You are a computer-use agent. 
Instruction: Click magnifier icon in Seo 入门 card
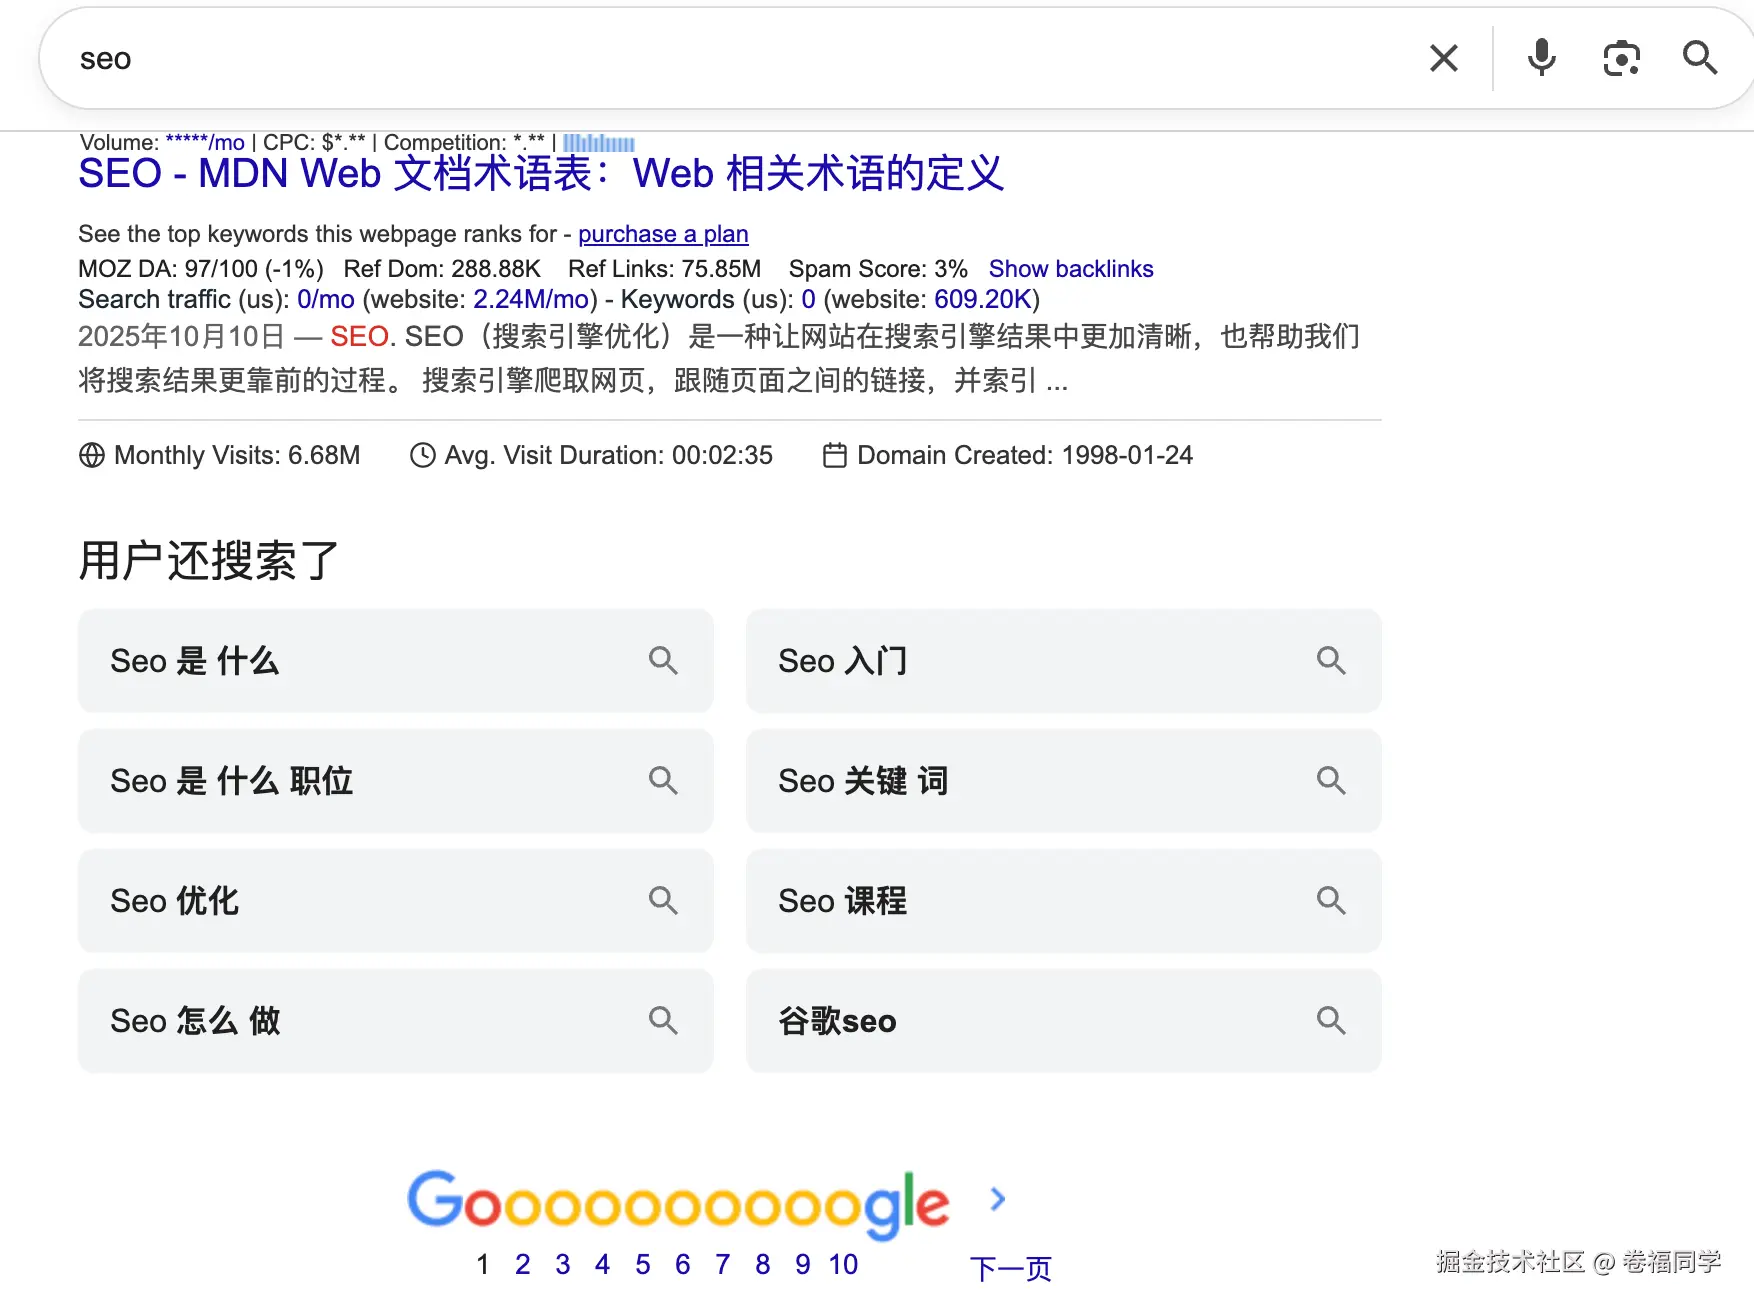(1331, 660)
